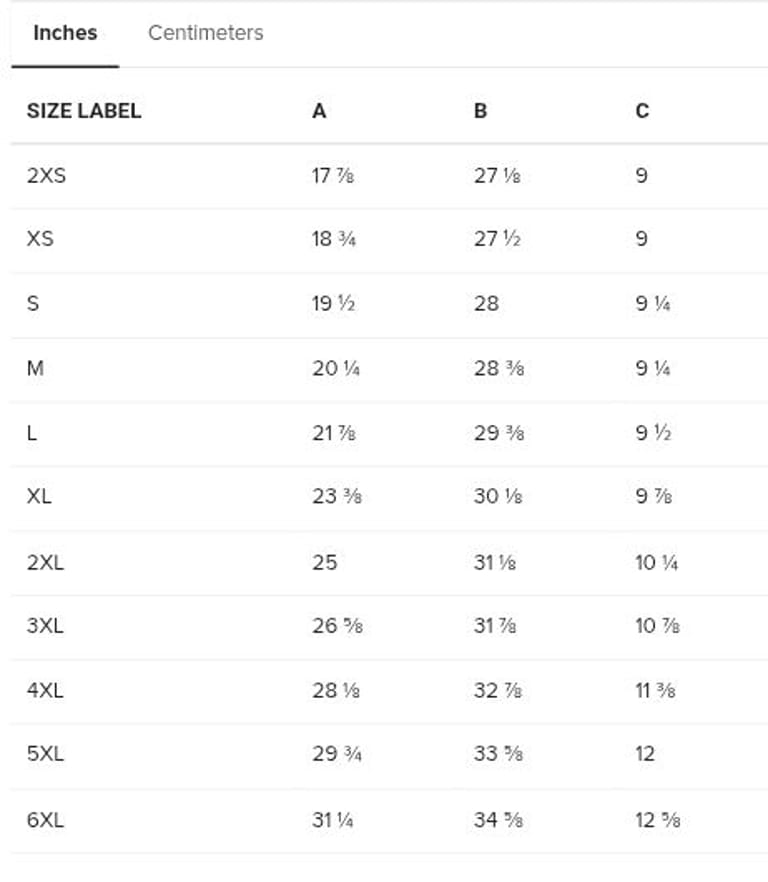Click the 6XL B measurement 34 ⅝
Screen dimensions: 768x882
tap(497, 820)
